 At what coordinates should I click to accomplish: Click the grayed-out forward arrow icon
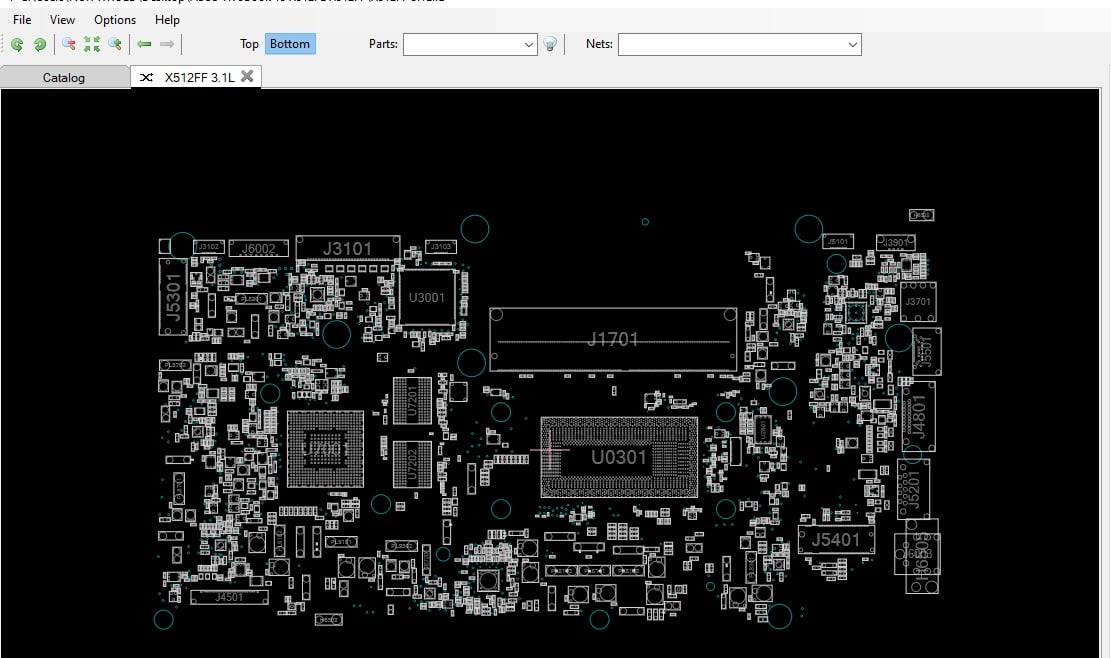pos(167,44)
